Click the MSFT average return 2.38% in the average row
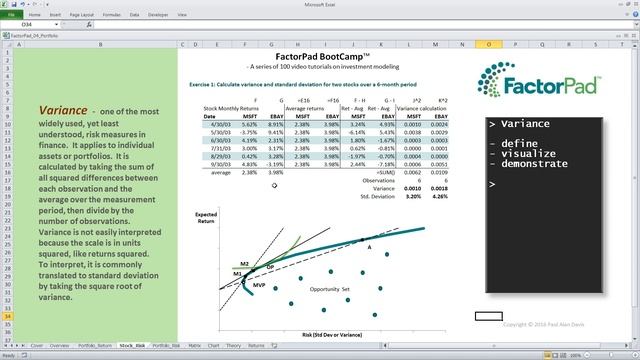 pyautogui.click(x=249, y=172)
